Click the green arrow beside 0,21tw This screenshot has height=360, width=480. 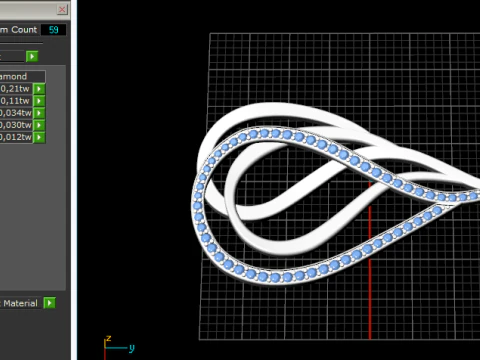(39, 89)
